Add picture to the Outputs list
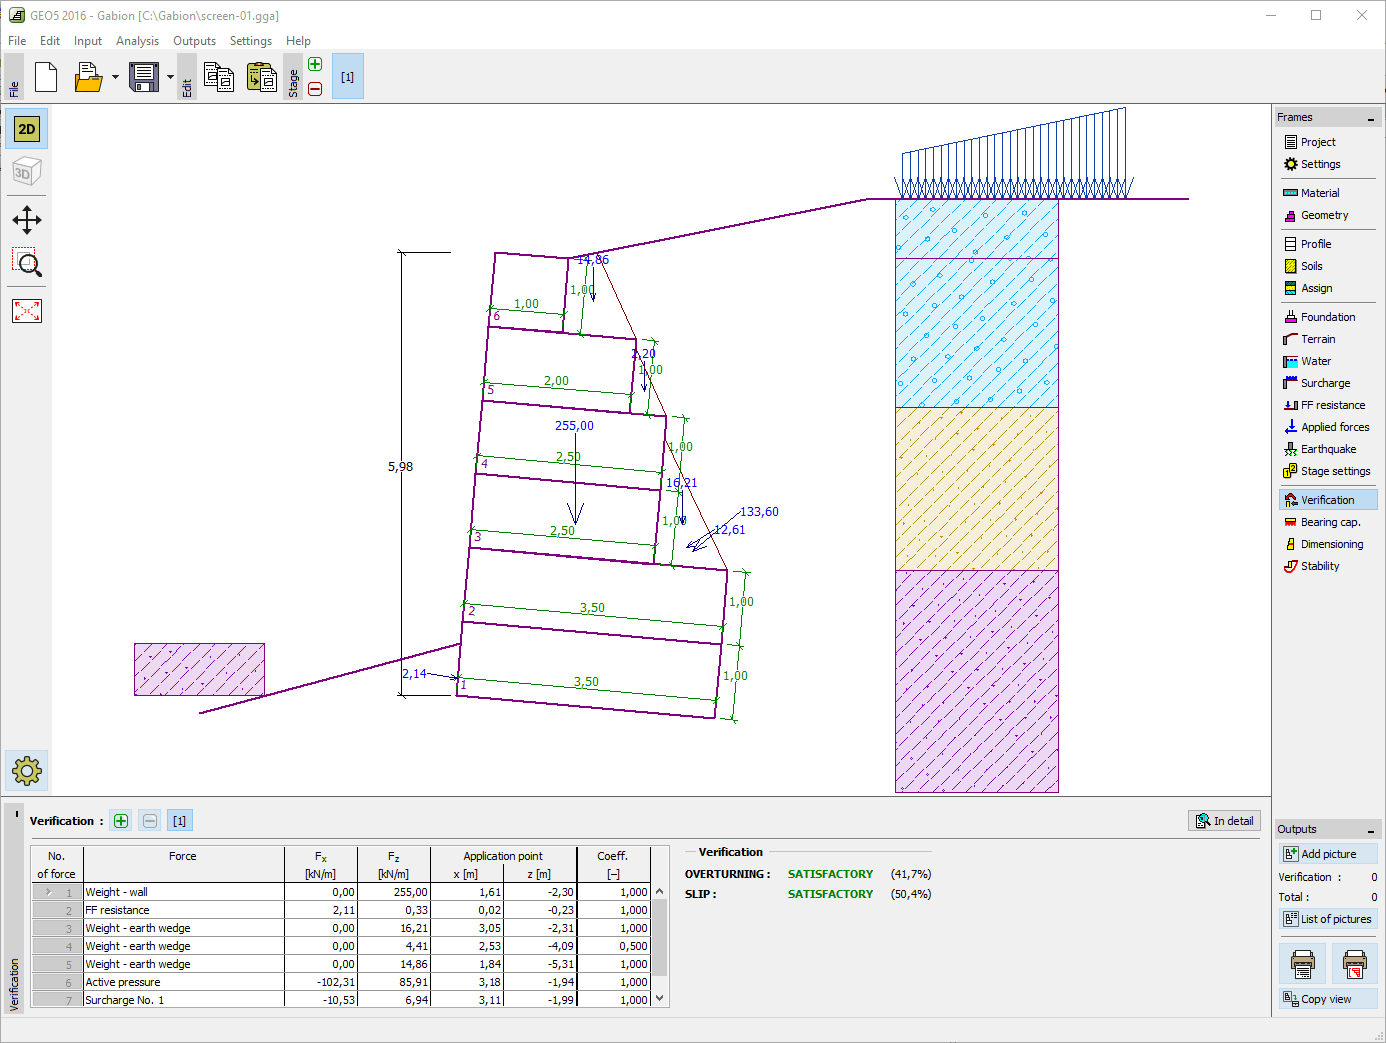 [x=1328, y=853]
